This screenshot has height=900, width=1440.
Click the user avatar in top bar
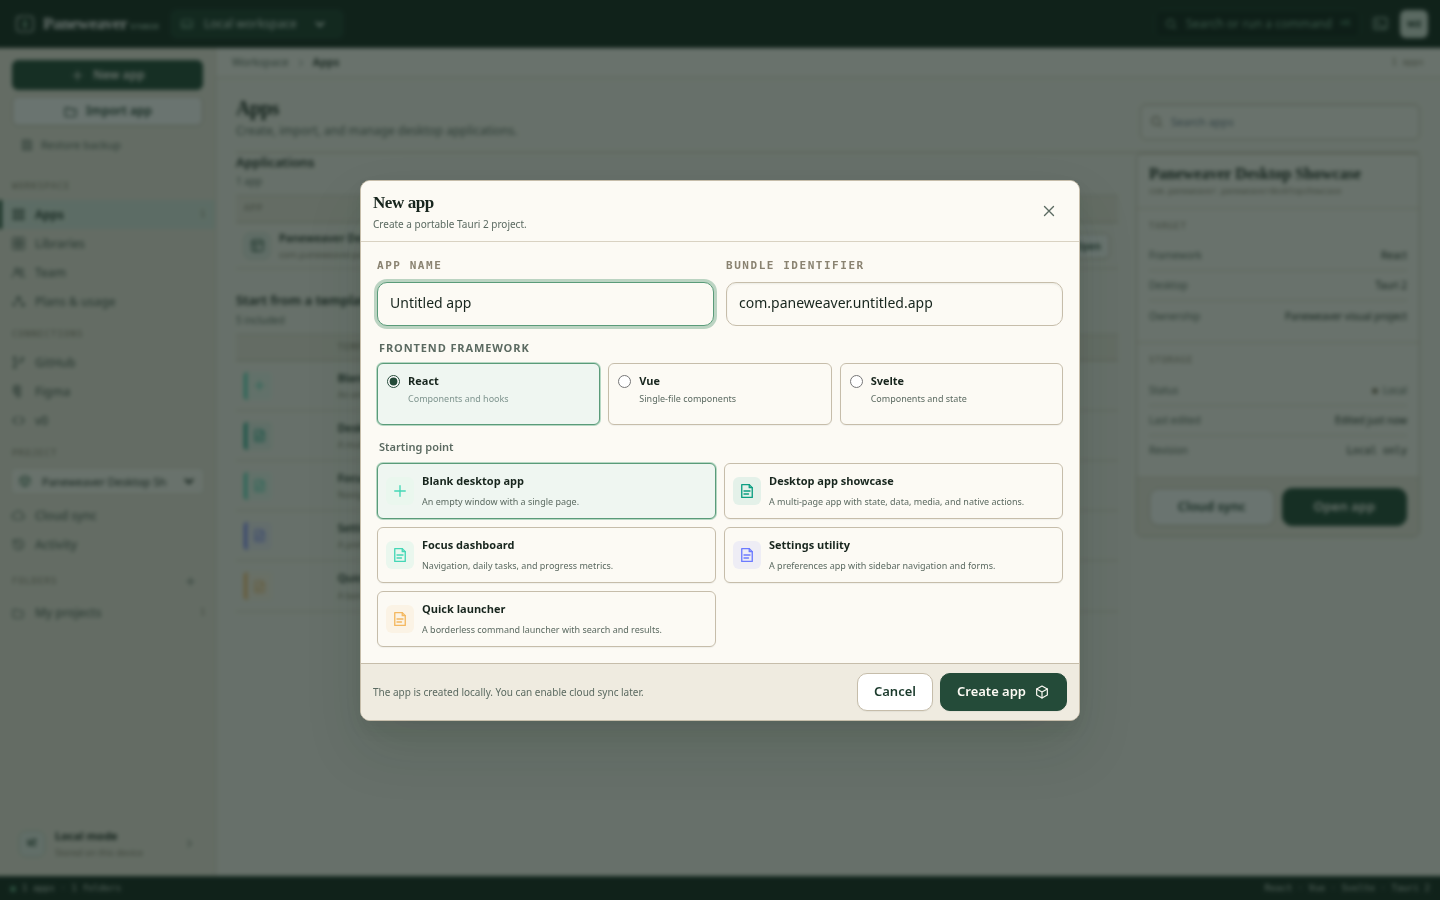click(x=1413, y=23)
